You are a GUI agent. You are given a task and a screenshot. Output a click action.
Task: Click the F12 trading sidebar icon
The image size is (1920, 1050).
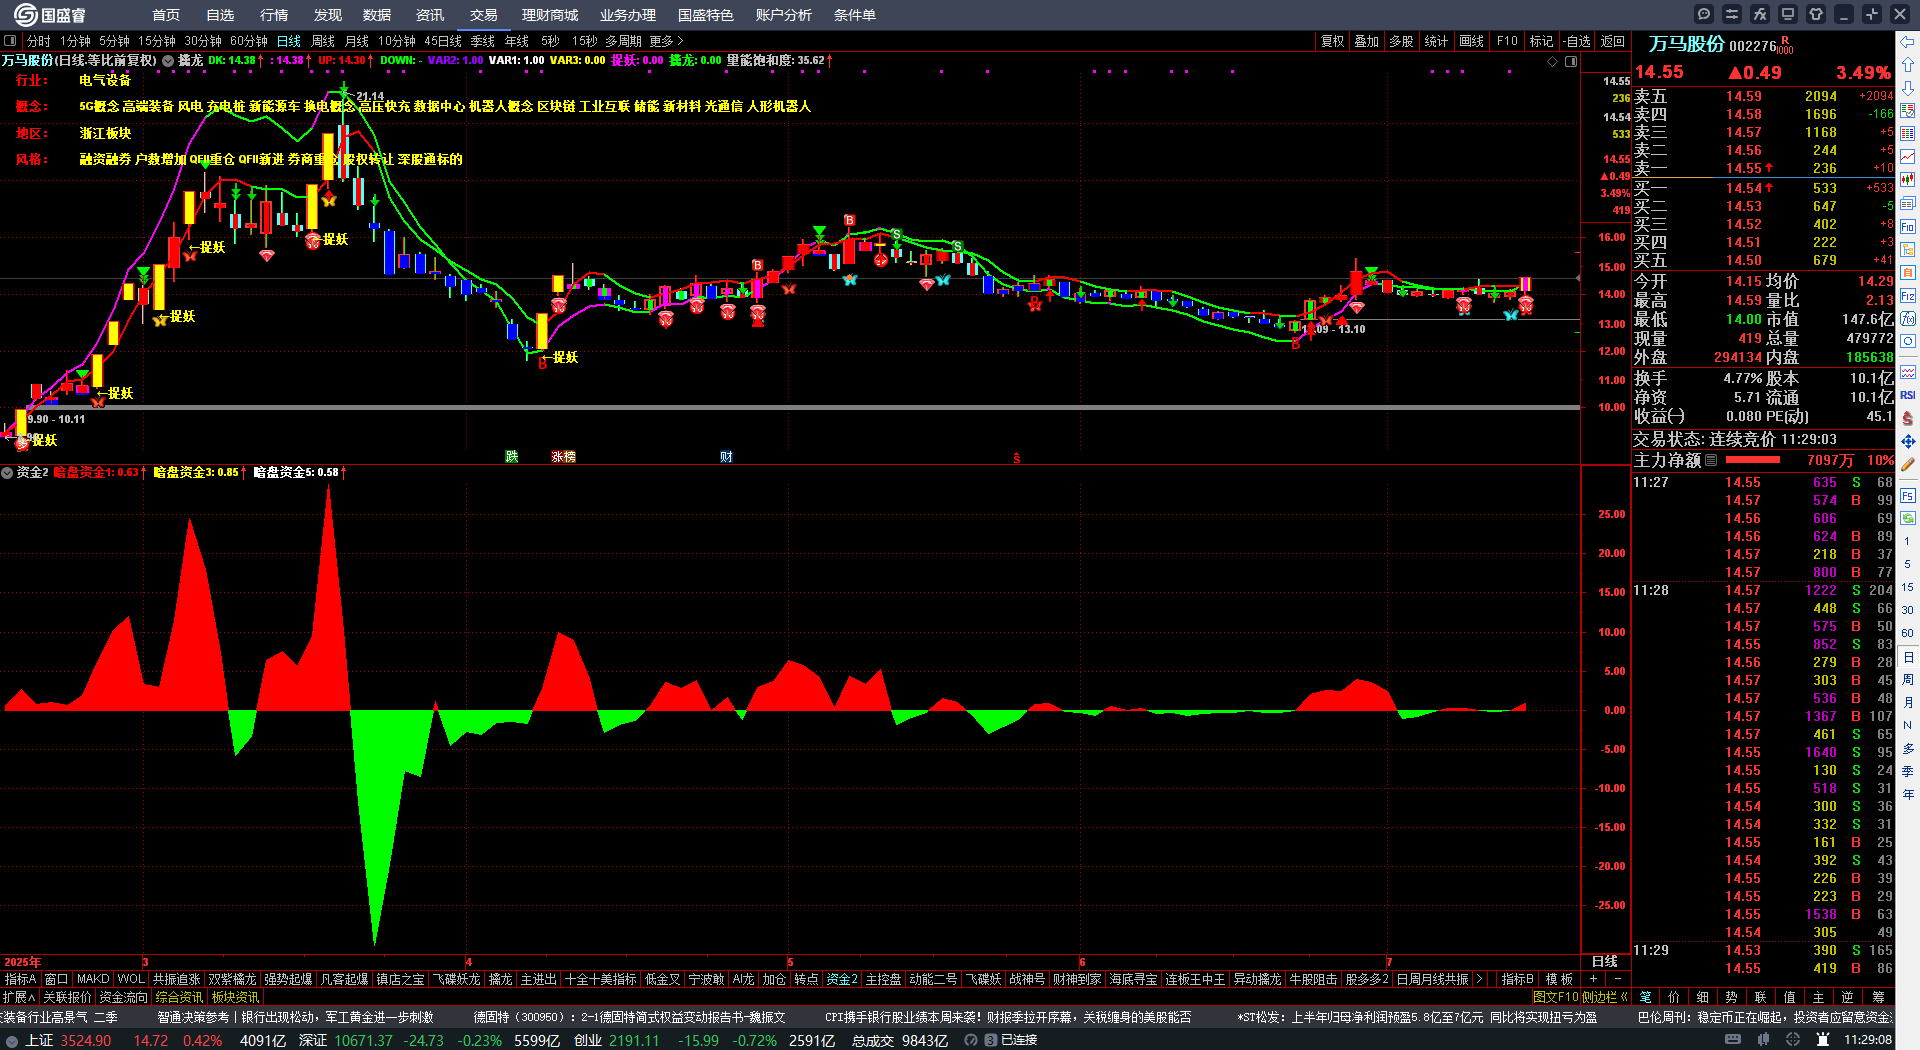point(1908,296)
